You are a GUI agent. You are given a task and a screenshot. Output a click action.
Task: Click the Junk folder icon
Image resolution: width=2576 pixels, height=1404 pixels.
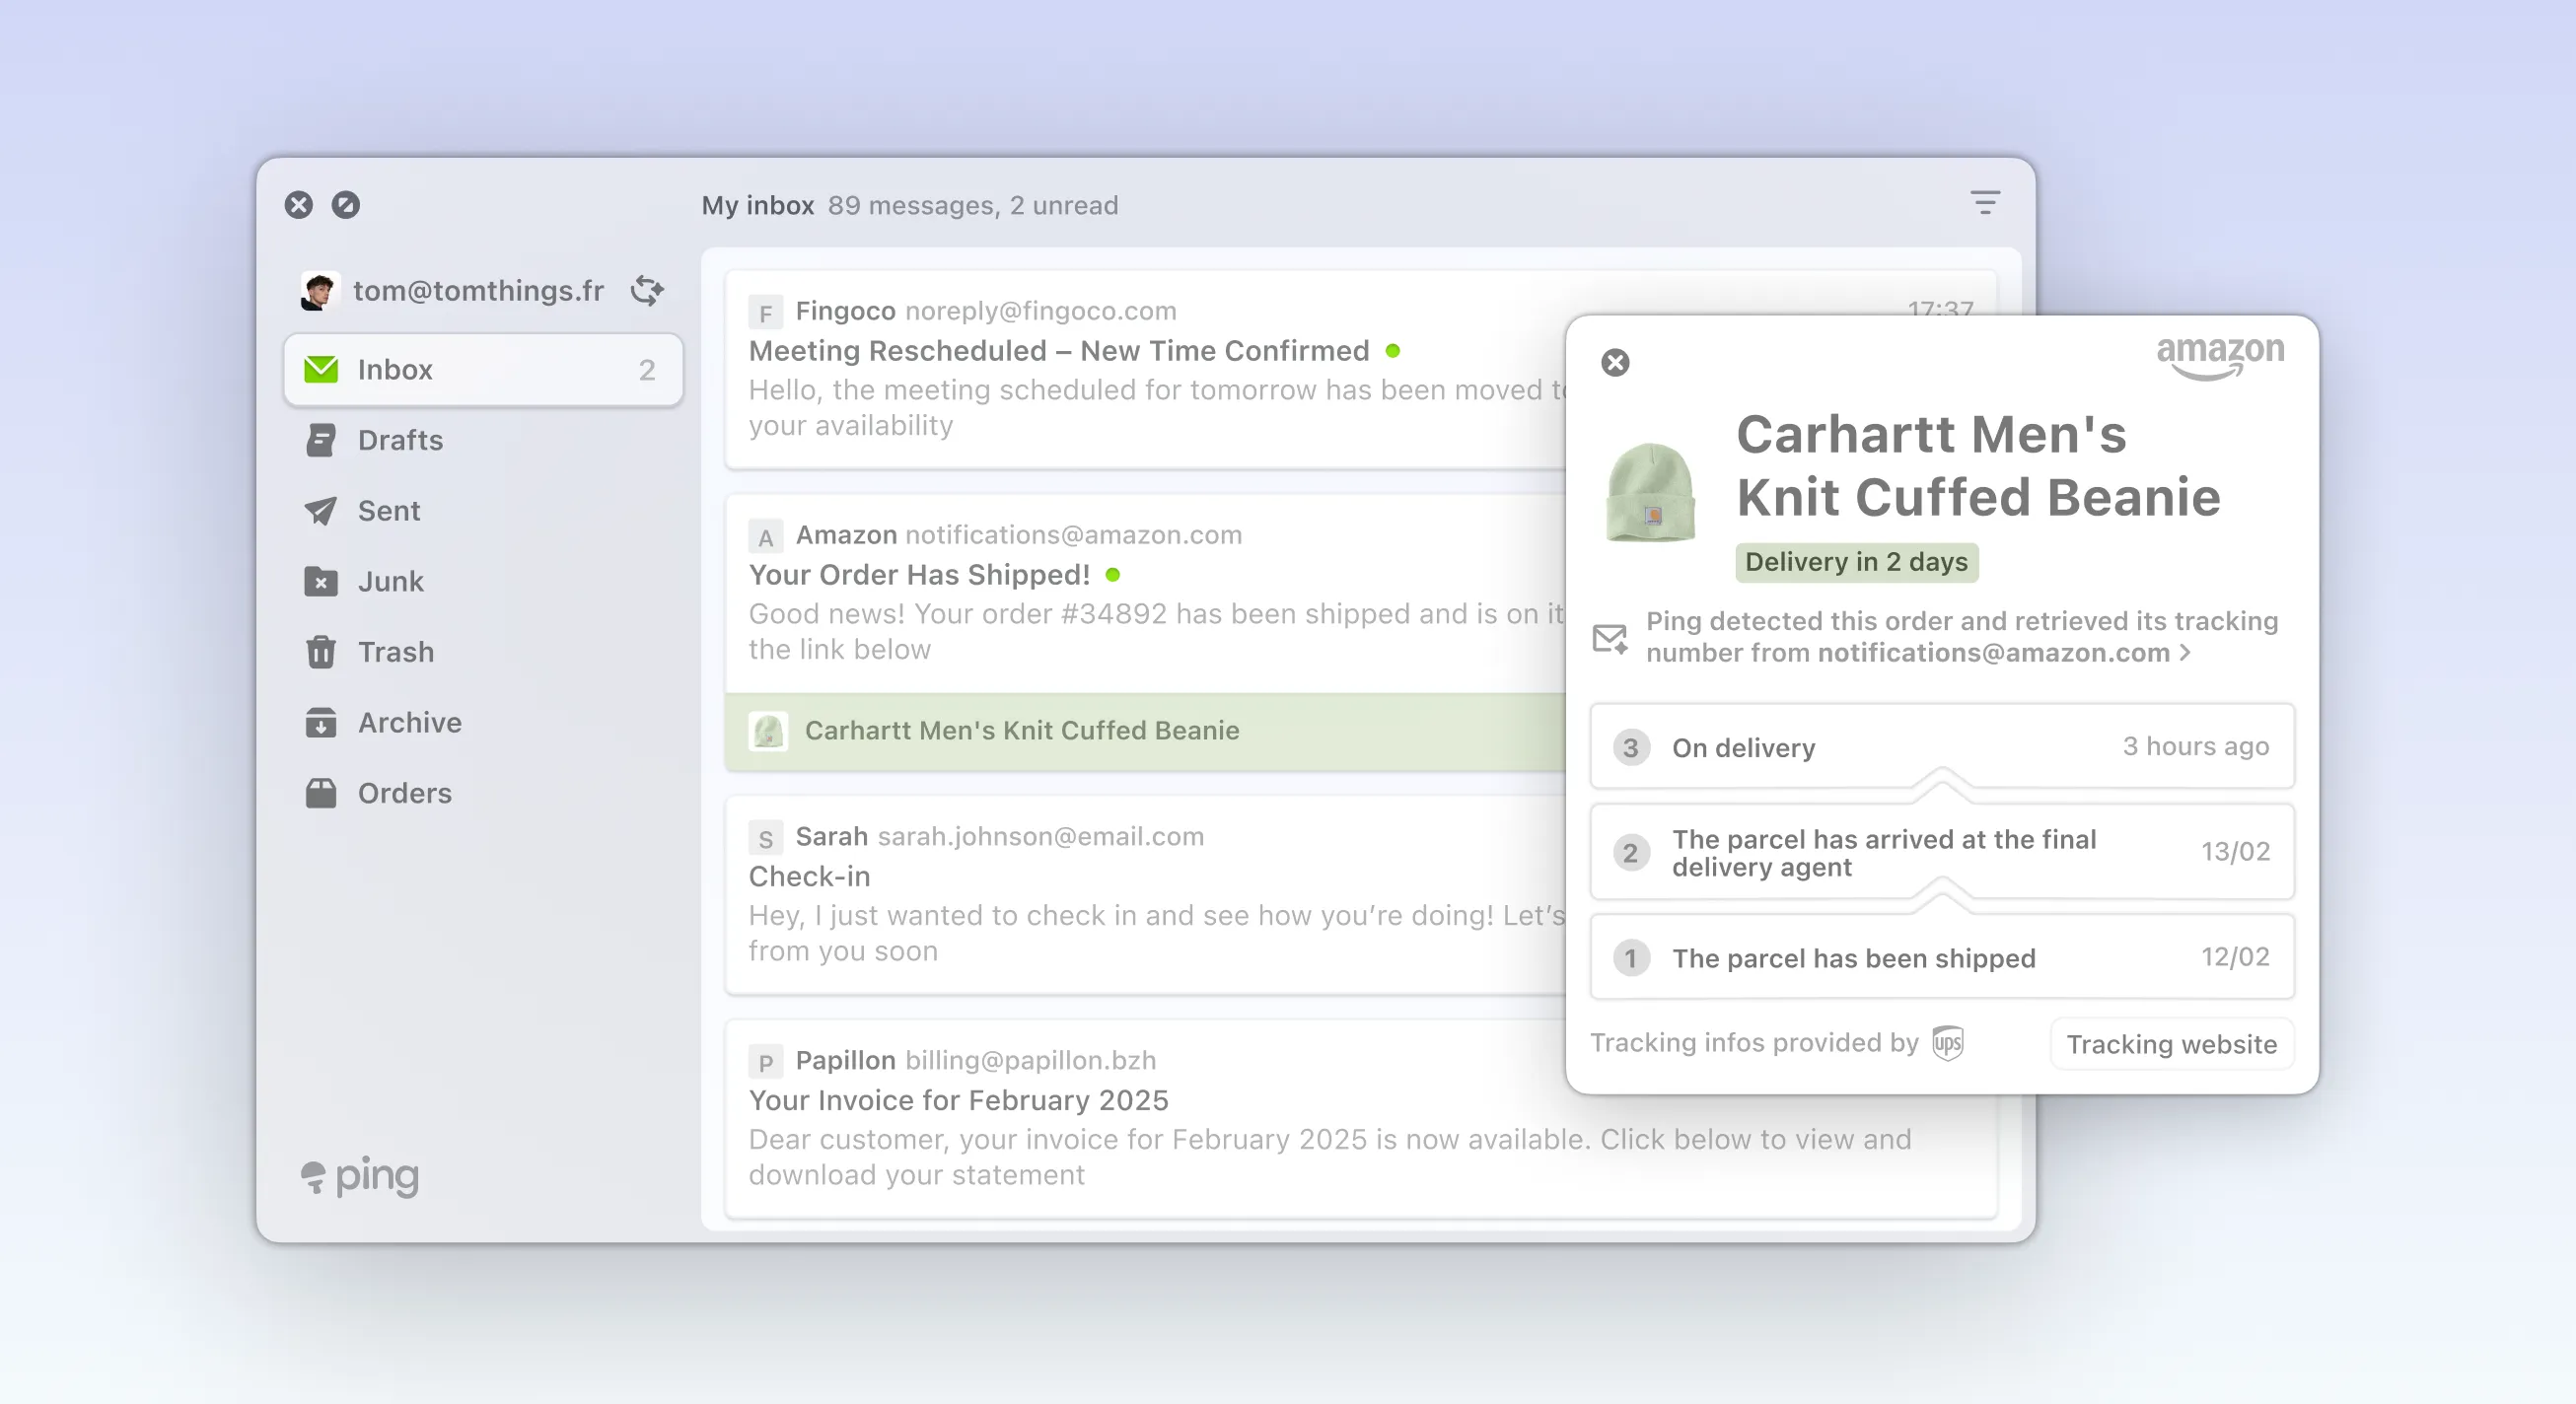click(321, 582)
